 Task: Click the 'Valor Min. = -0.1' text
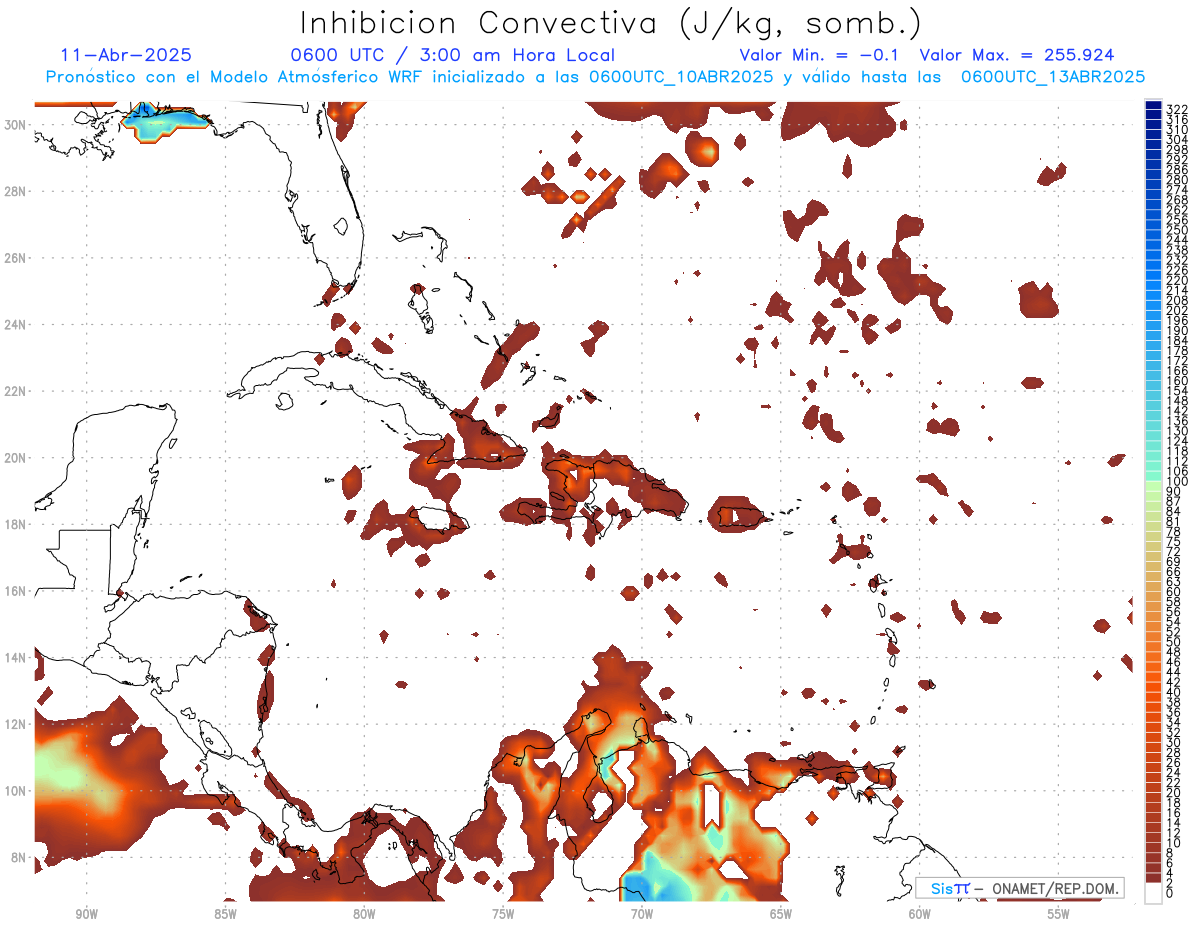click(x=820, y=56)
